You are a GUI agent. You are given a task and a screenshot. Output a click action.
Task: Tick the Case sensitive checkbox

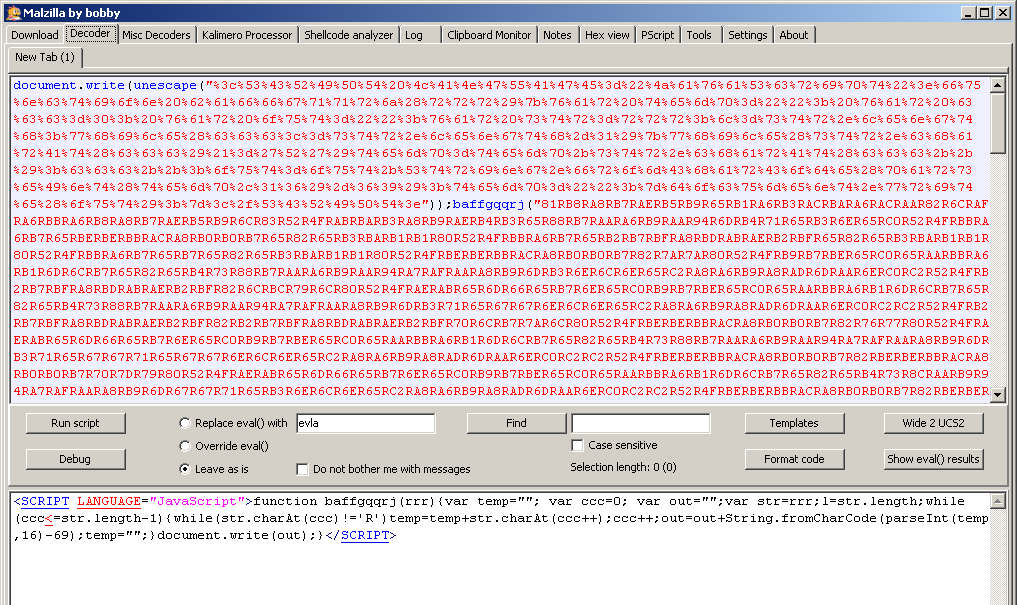coord(577,445)
